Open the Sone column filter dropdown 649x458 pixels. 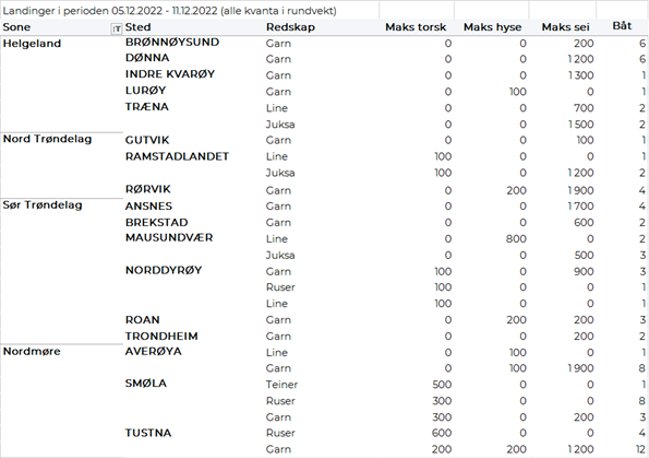(116, 28)
